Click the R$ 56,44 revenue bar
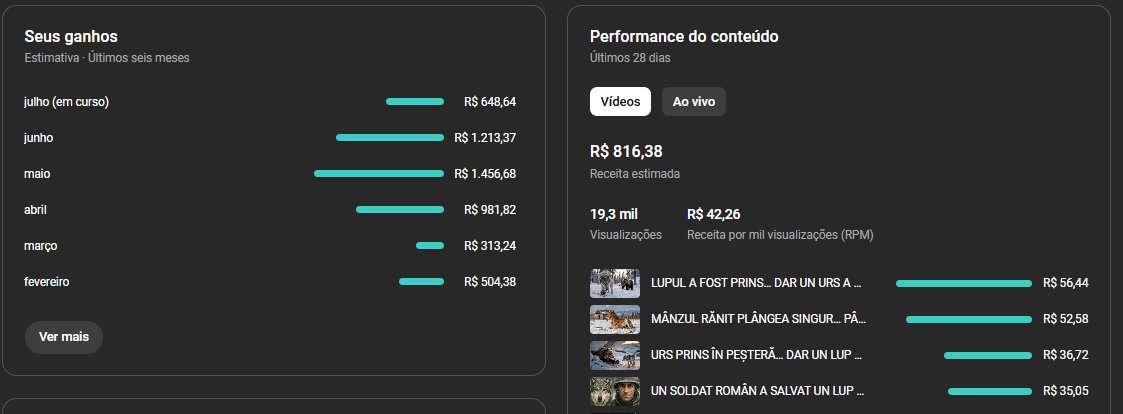 pyautogui.click(x=964, y=284)
